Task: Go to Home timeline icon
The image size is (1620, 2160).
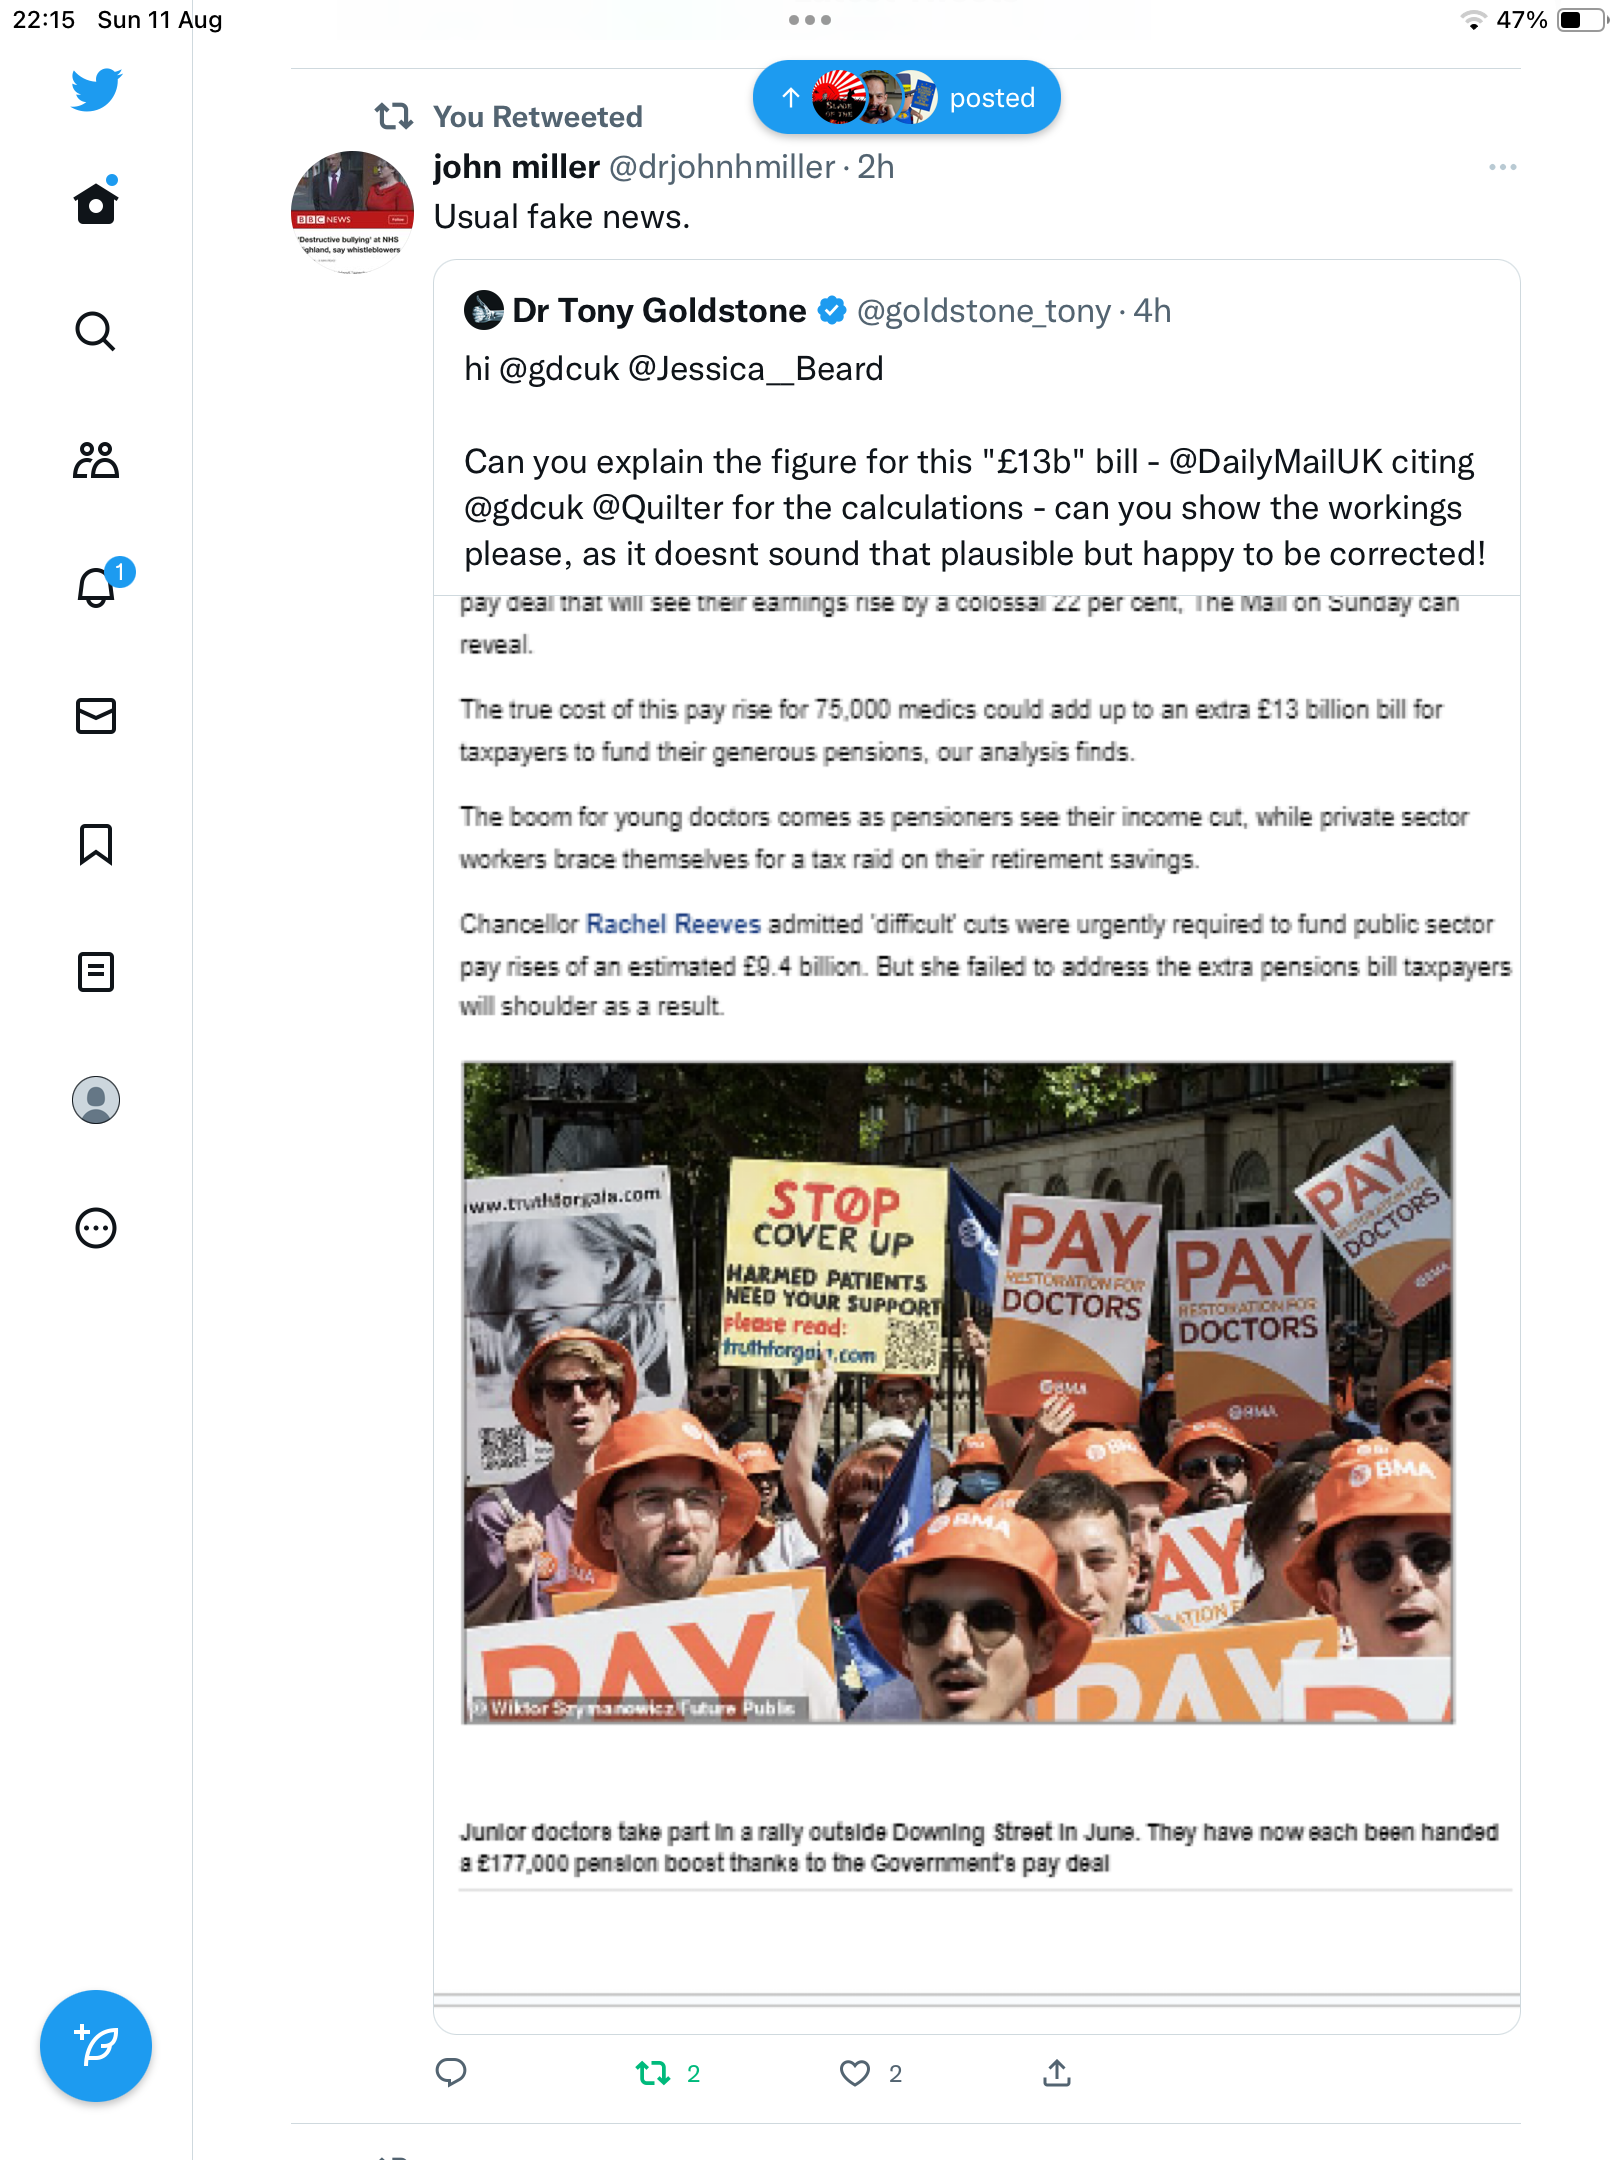Action: (96, 202)
